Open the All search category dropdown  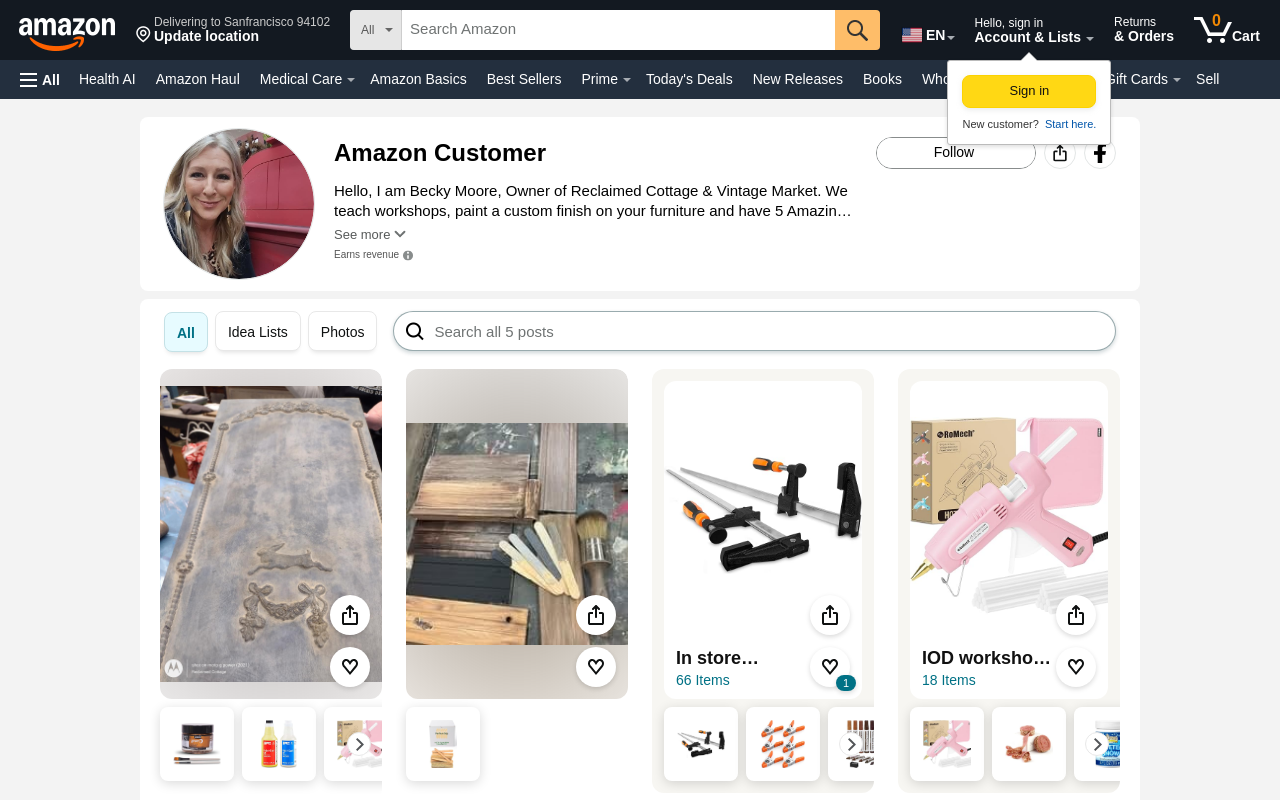click(376, 30)
